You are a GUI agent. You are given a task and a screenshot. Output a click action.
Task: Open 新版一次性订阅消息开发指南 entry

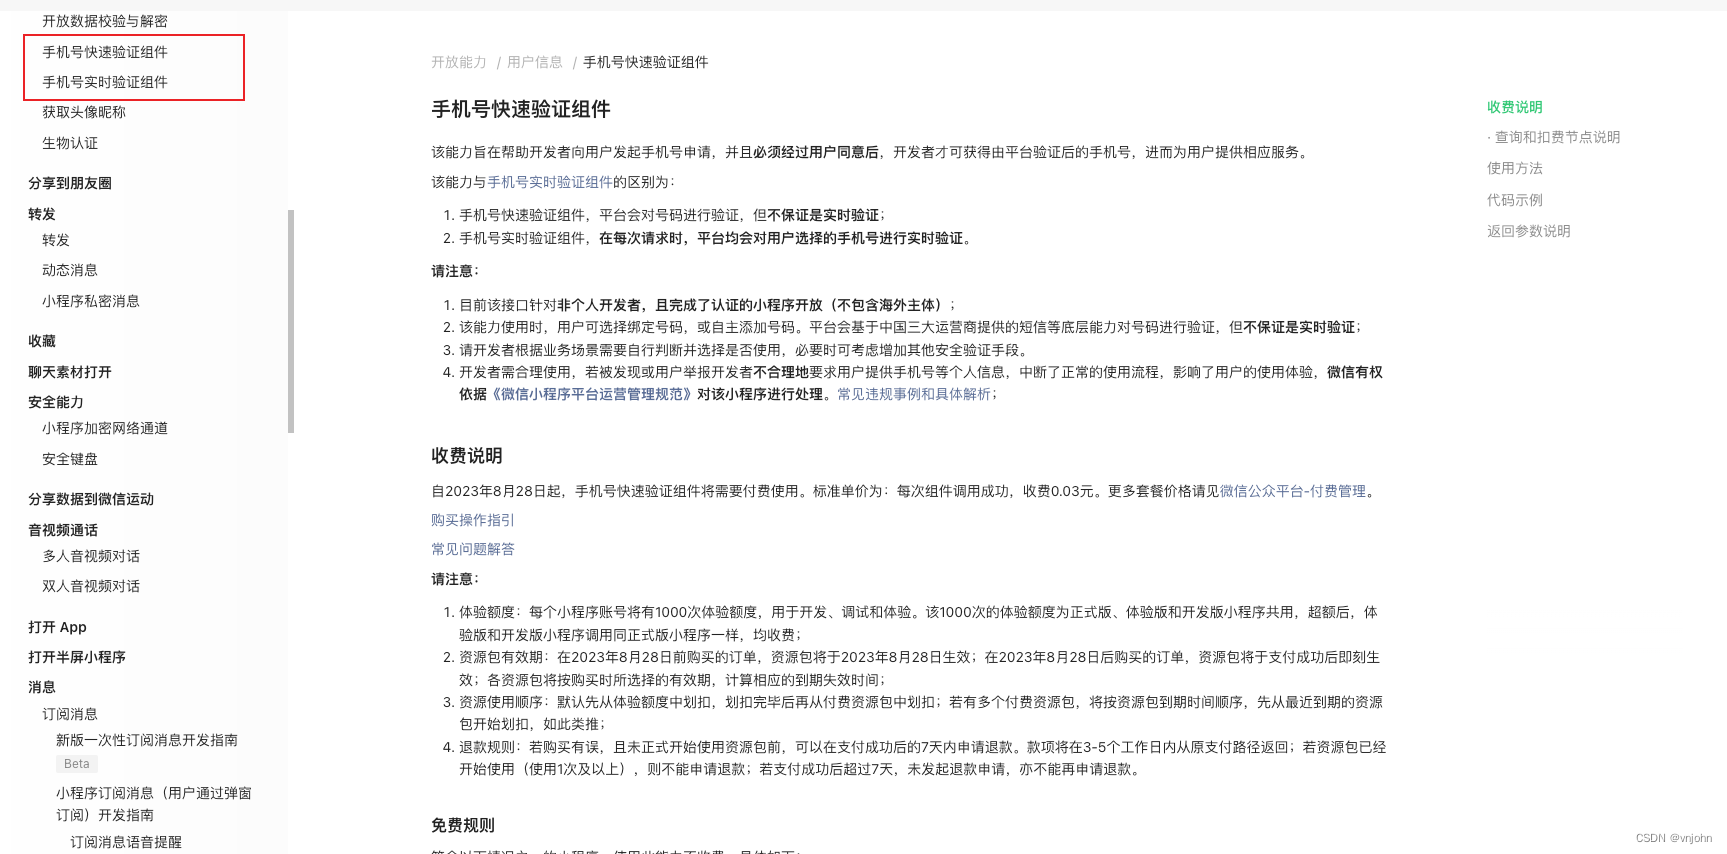click(x=147, y=740)
